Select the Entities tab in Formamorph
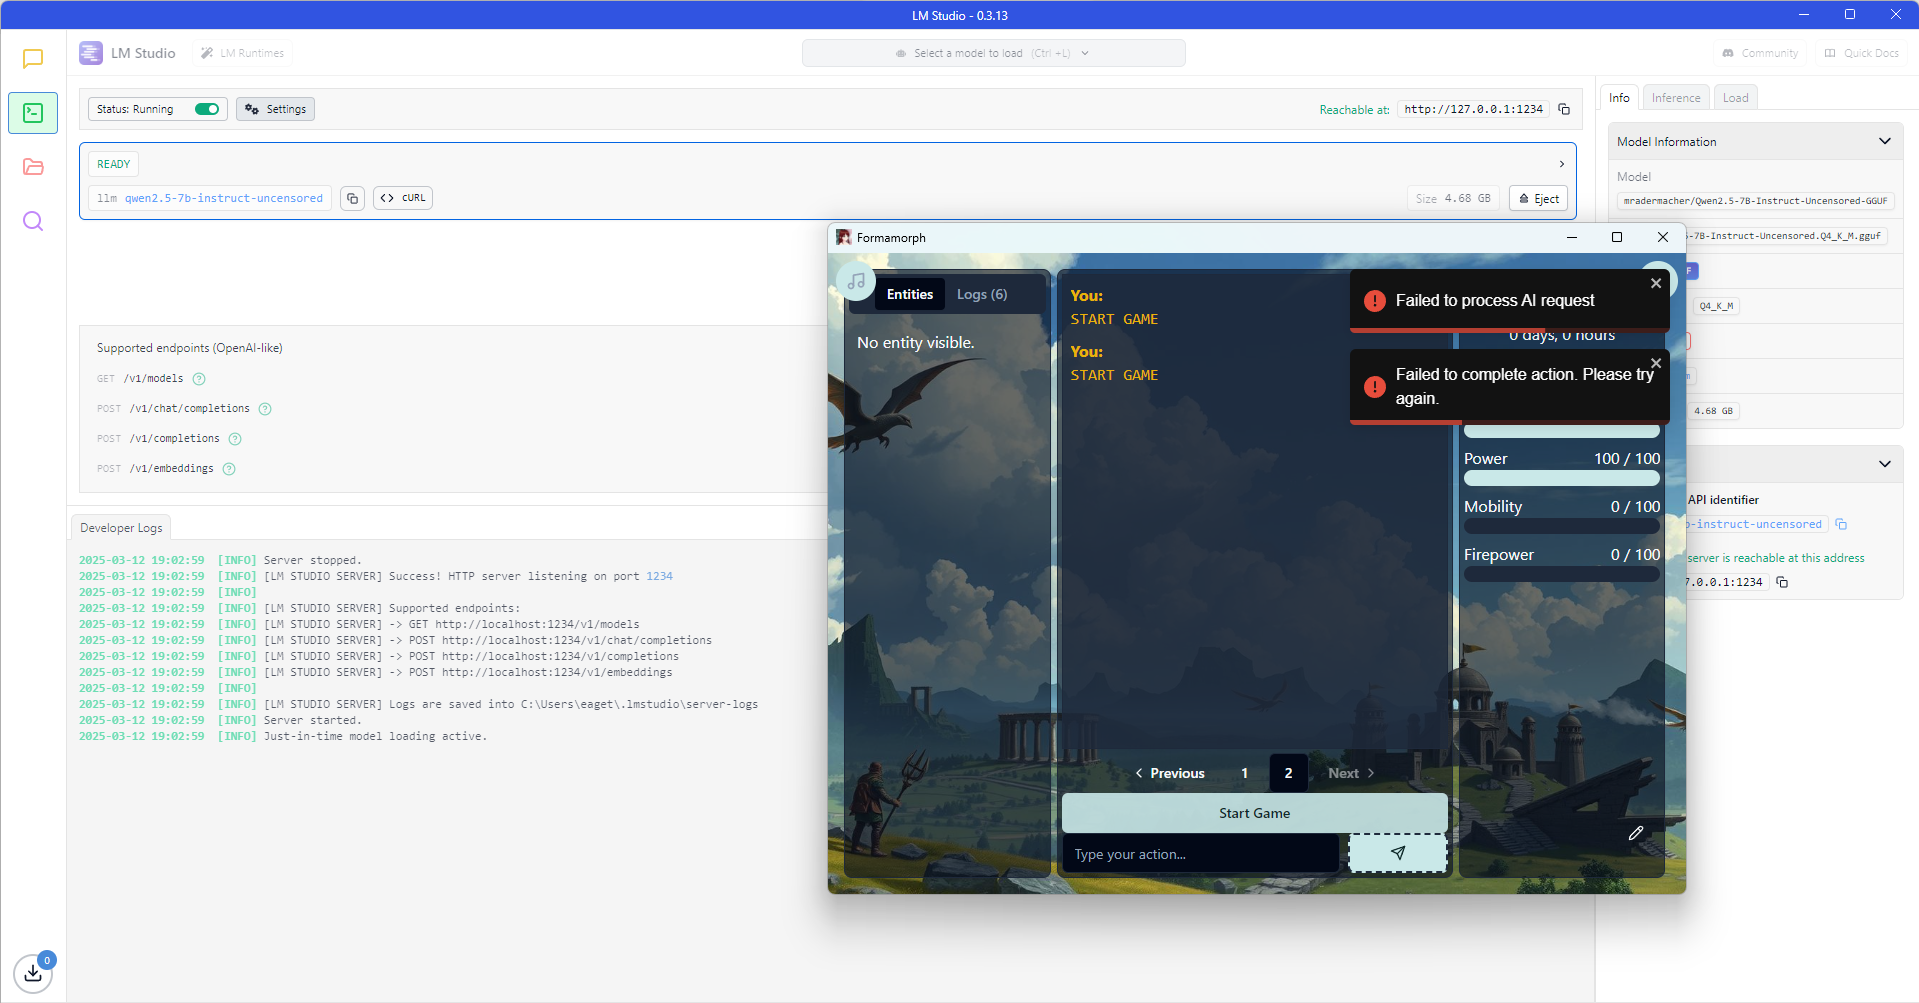 click(910, 294)
